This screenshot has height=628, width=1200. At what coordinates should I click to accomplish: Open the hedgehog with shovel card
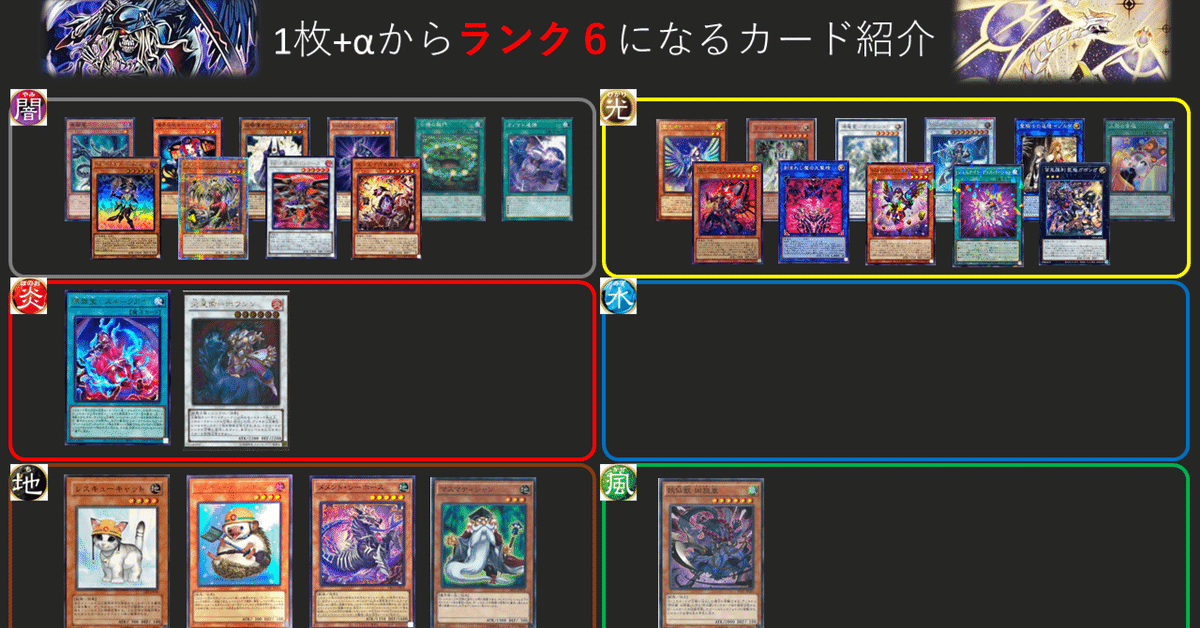(x=239, y=552)
